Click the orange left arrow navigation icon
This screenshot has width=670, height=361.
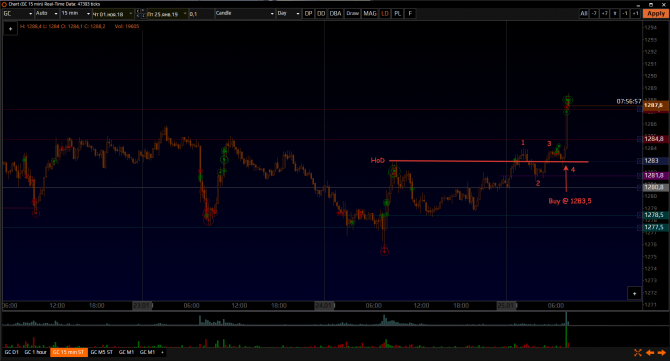point(650,352)
